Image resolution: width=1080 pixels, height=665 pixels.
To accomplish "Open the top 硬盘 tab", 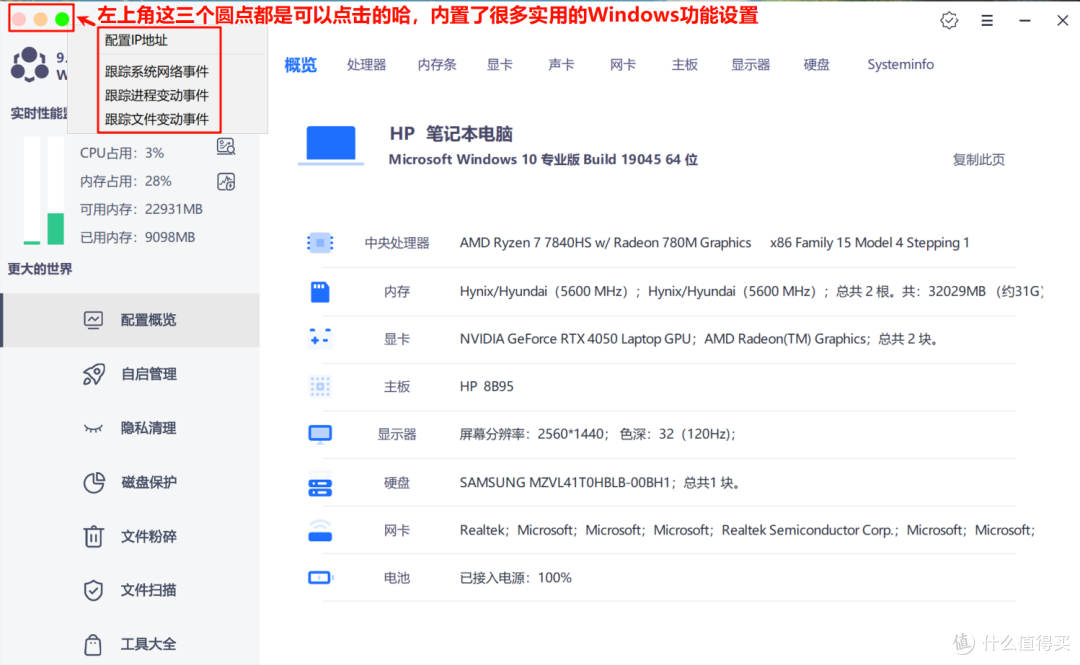I will click(x=816, y=65).
